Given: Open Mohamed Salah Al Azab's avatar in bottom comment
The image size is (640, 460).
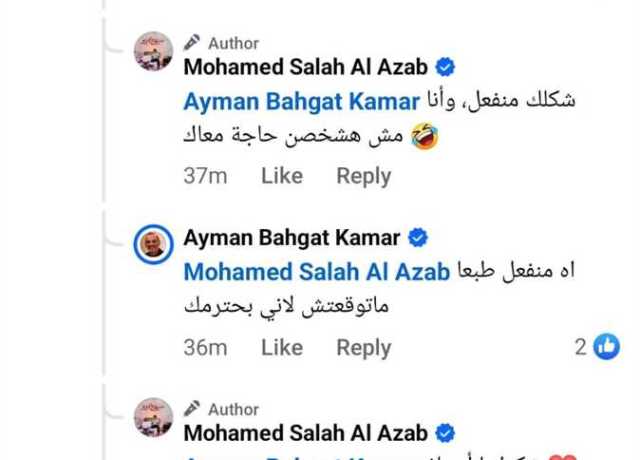Looking at the screenshot, I should coord(153,418).
